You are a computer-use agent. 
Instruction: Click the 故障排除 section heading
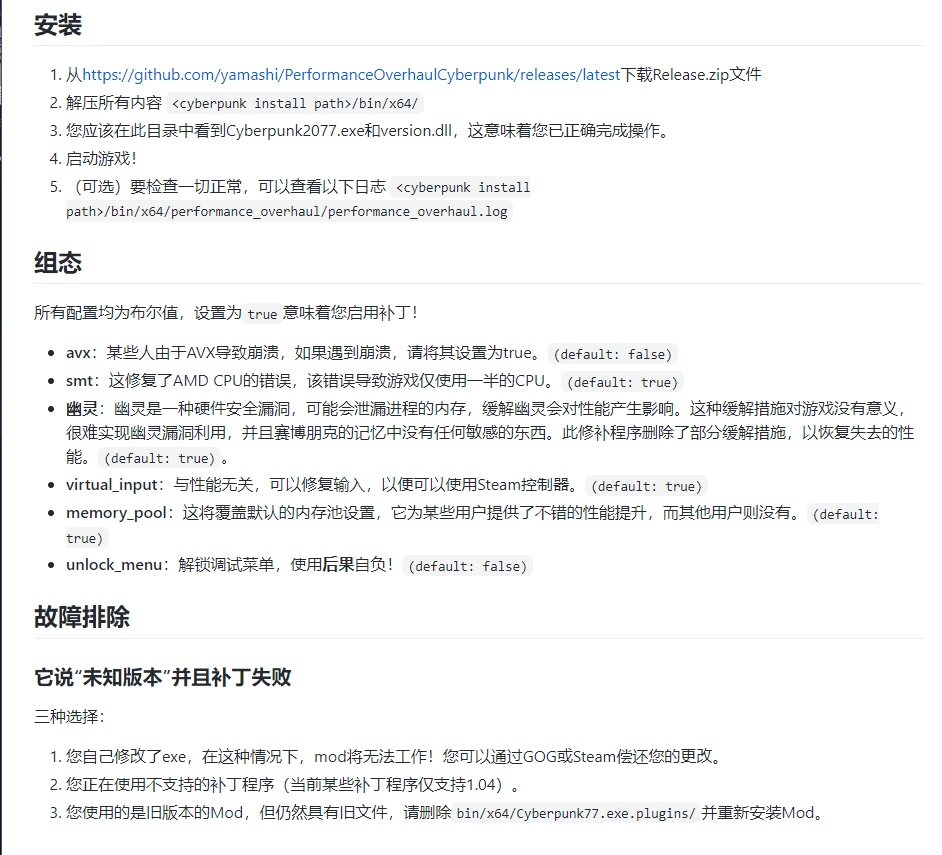pyautogui.click(x=82, y=617)
